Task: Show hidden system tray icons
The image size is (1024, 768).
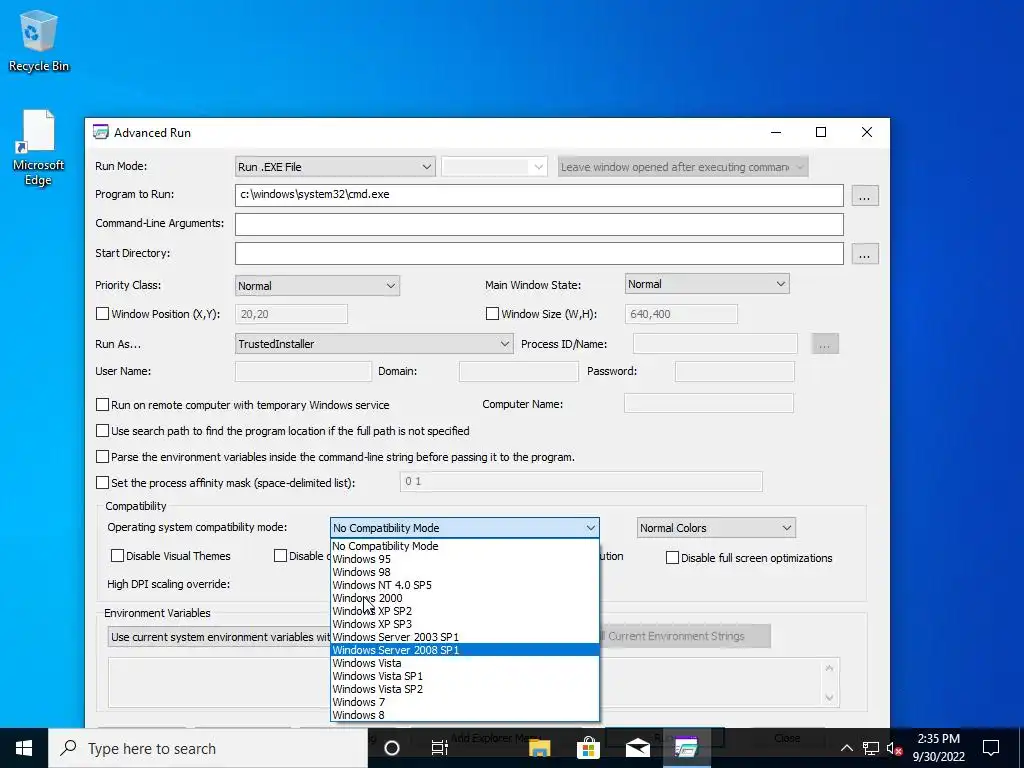Action: click(846, 748)
